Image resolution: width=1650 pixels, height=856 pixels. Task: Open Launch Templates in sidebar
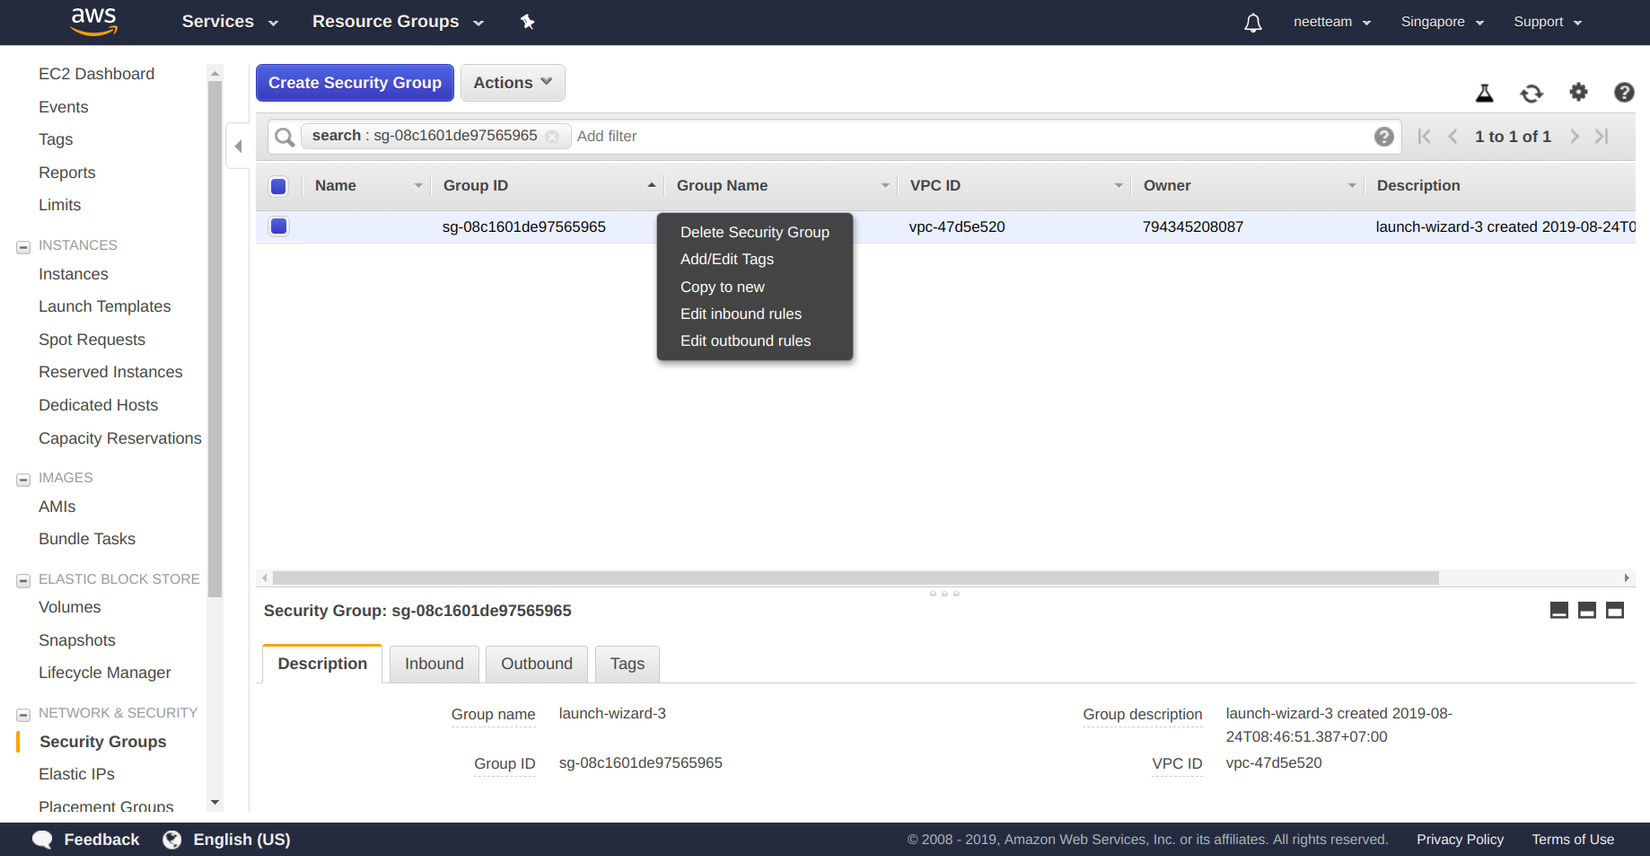click(105, 307)
